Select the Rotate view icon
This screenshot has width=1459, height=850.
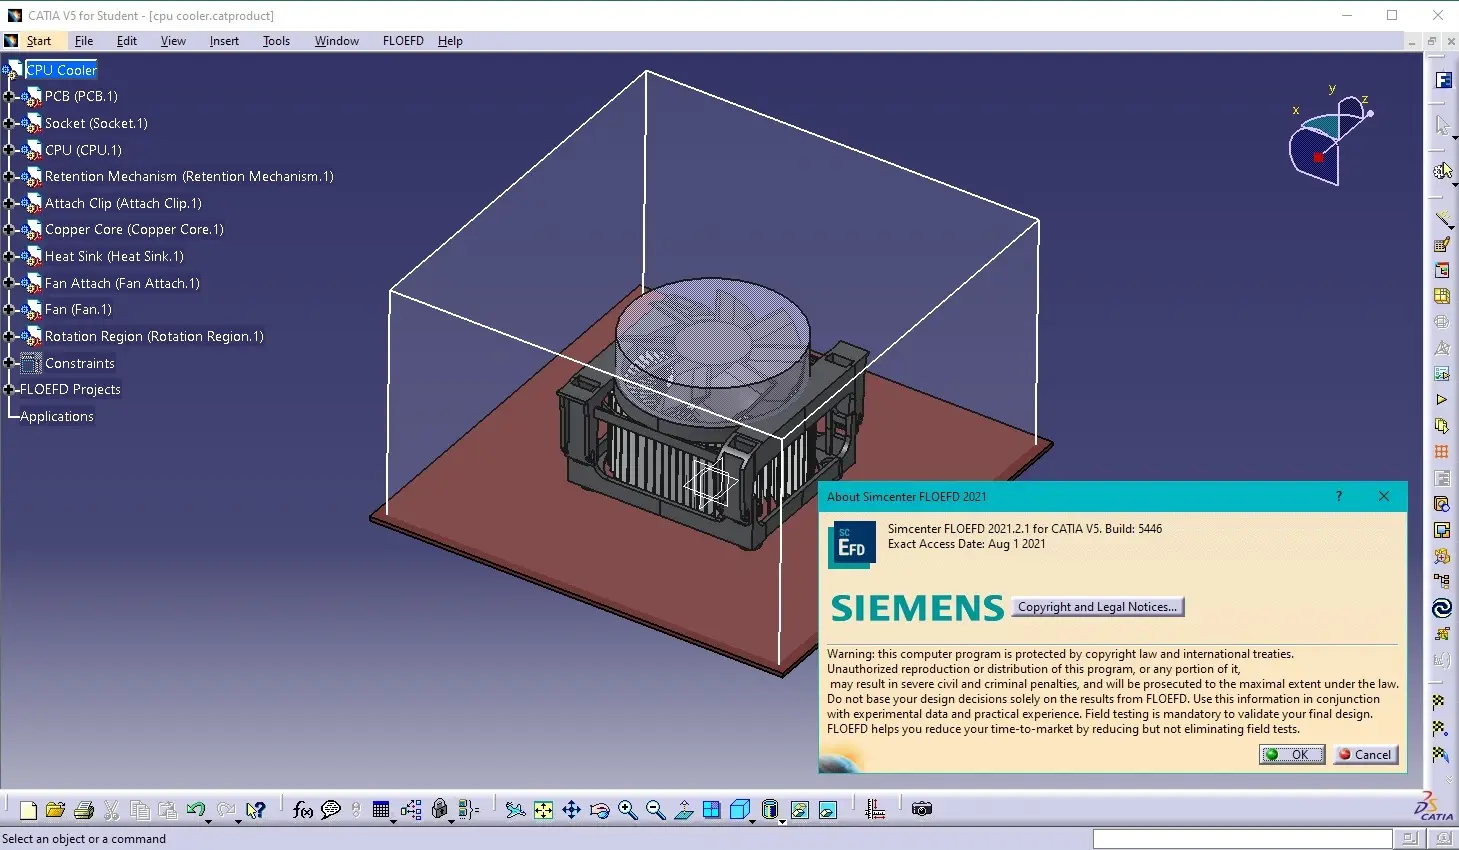(599, 810)
